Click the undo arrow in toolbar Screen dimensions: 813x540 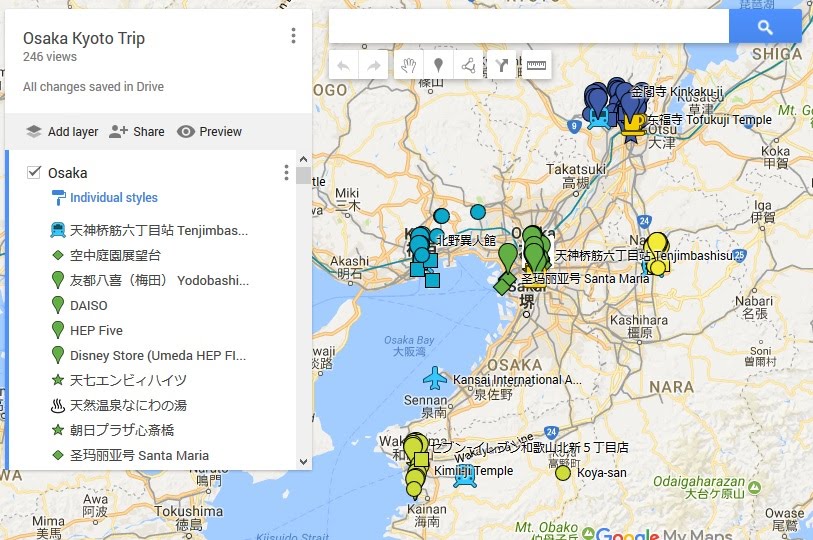tap(343, 65)
